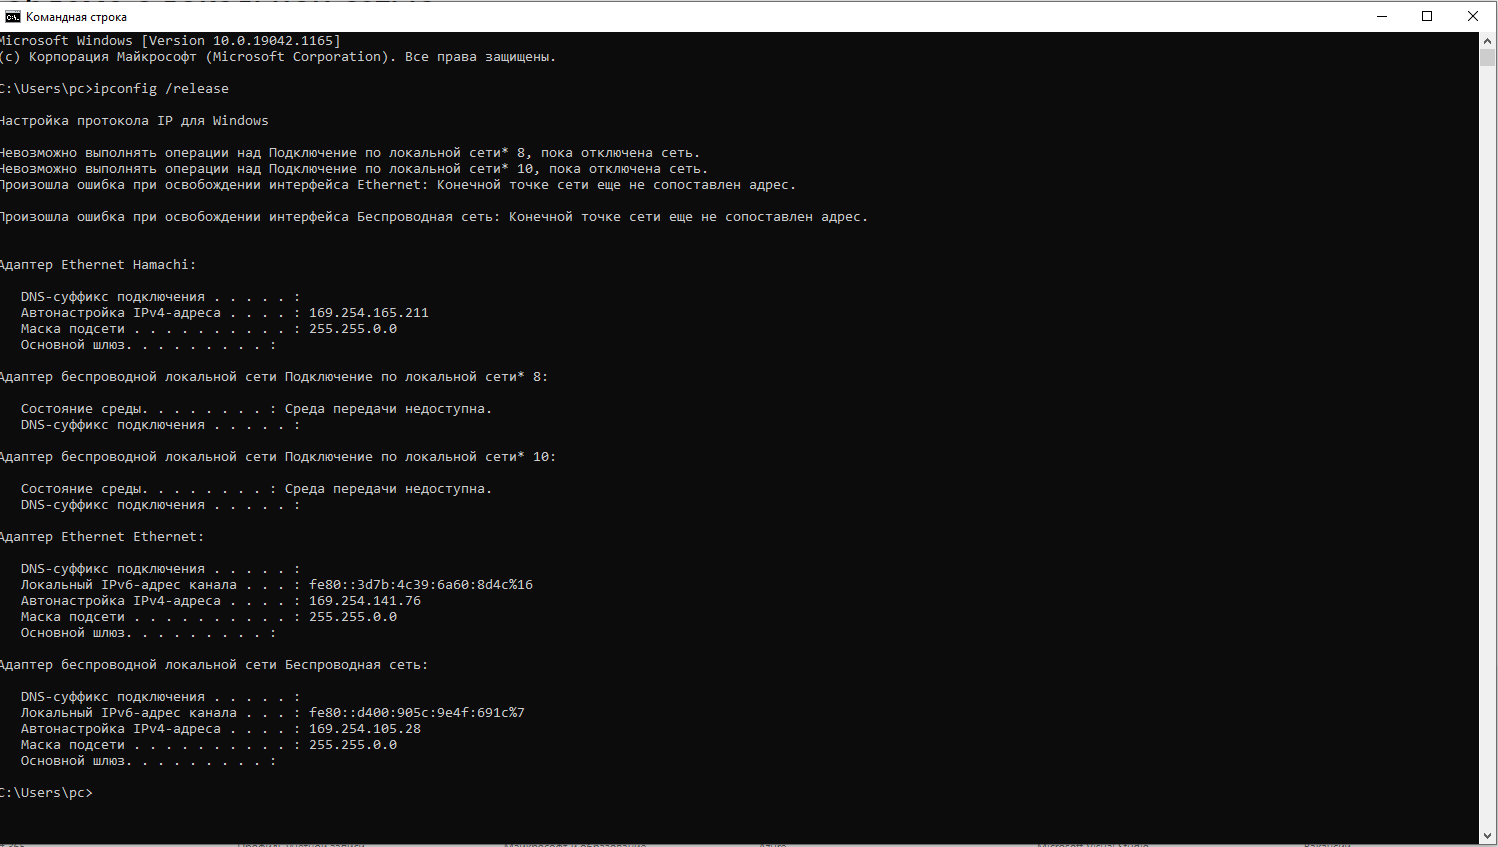Screen dimensions: 1498x847
Task: Click adapter heading 'Подключение по локальной сети* 8:'
Action: tap(273, 377)
